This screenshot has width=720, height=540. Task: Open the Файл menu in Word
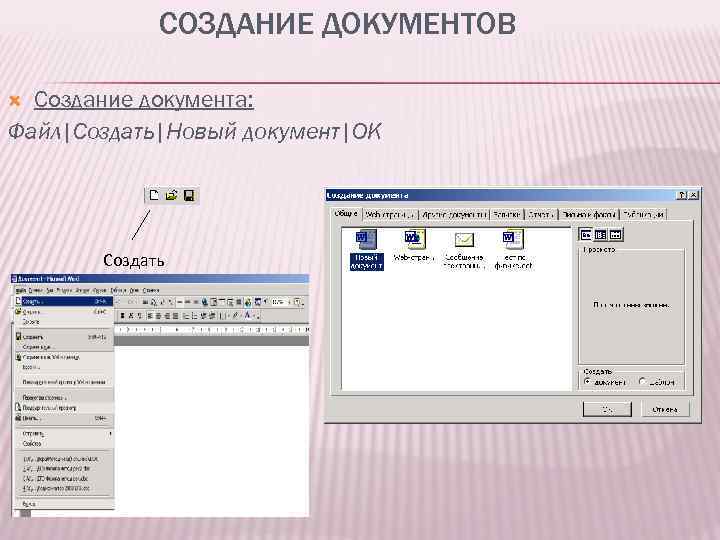click(x=21, y=290)
